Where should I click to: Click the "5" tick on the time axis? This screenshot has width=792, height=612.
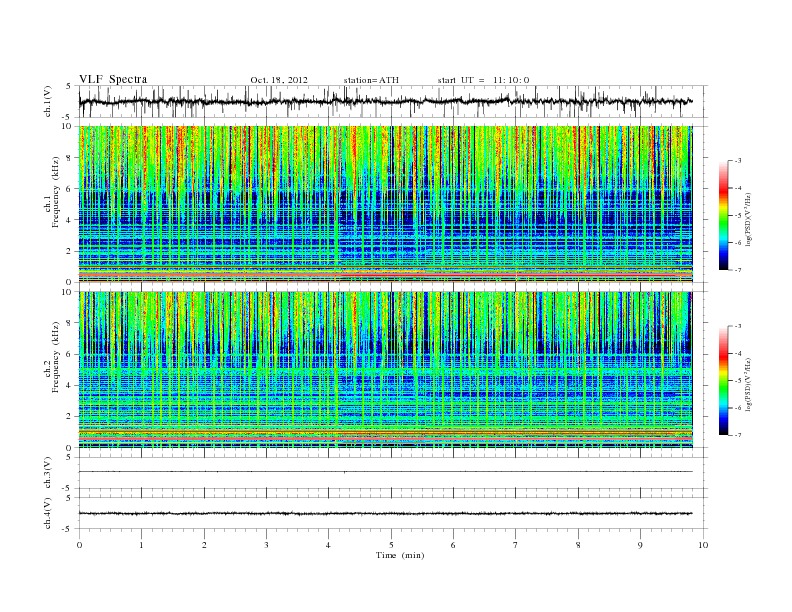click(x=391, y=545)
